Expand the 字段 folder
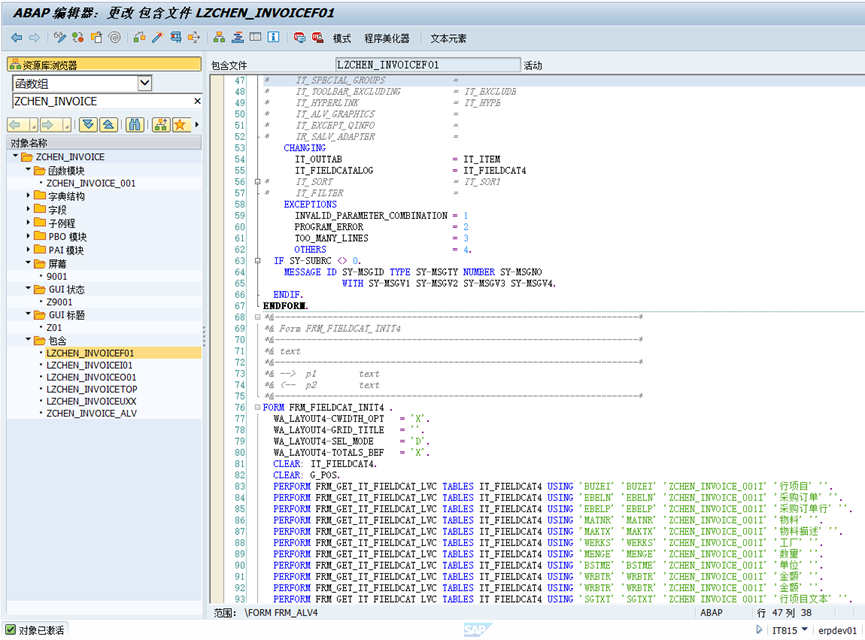Screen dimensions: 865x640 tap(28, 209)
